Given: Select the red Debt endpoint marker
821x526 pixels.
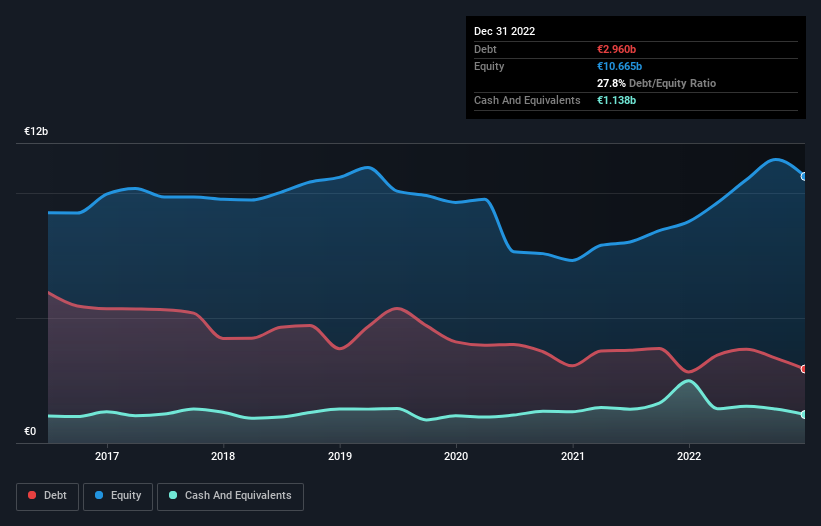Looking at the screenshot, I should [x=804, y=369].
